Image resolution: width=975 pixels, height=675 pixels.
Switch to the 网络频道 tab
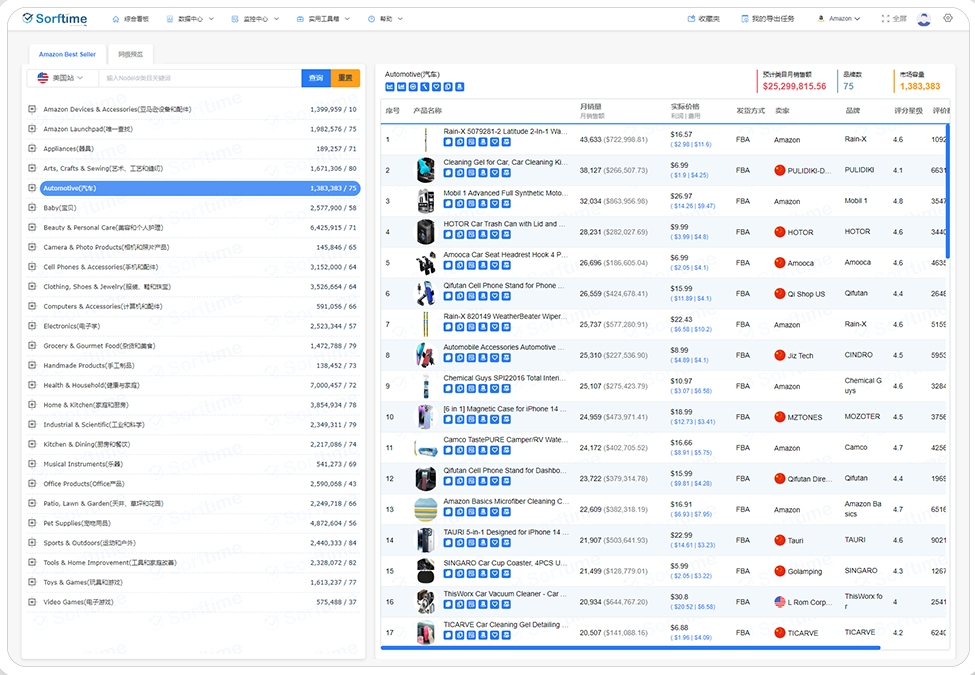[x=130, y=54]
